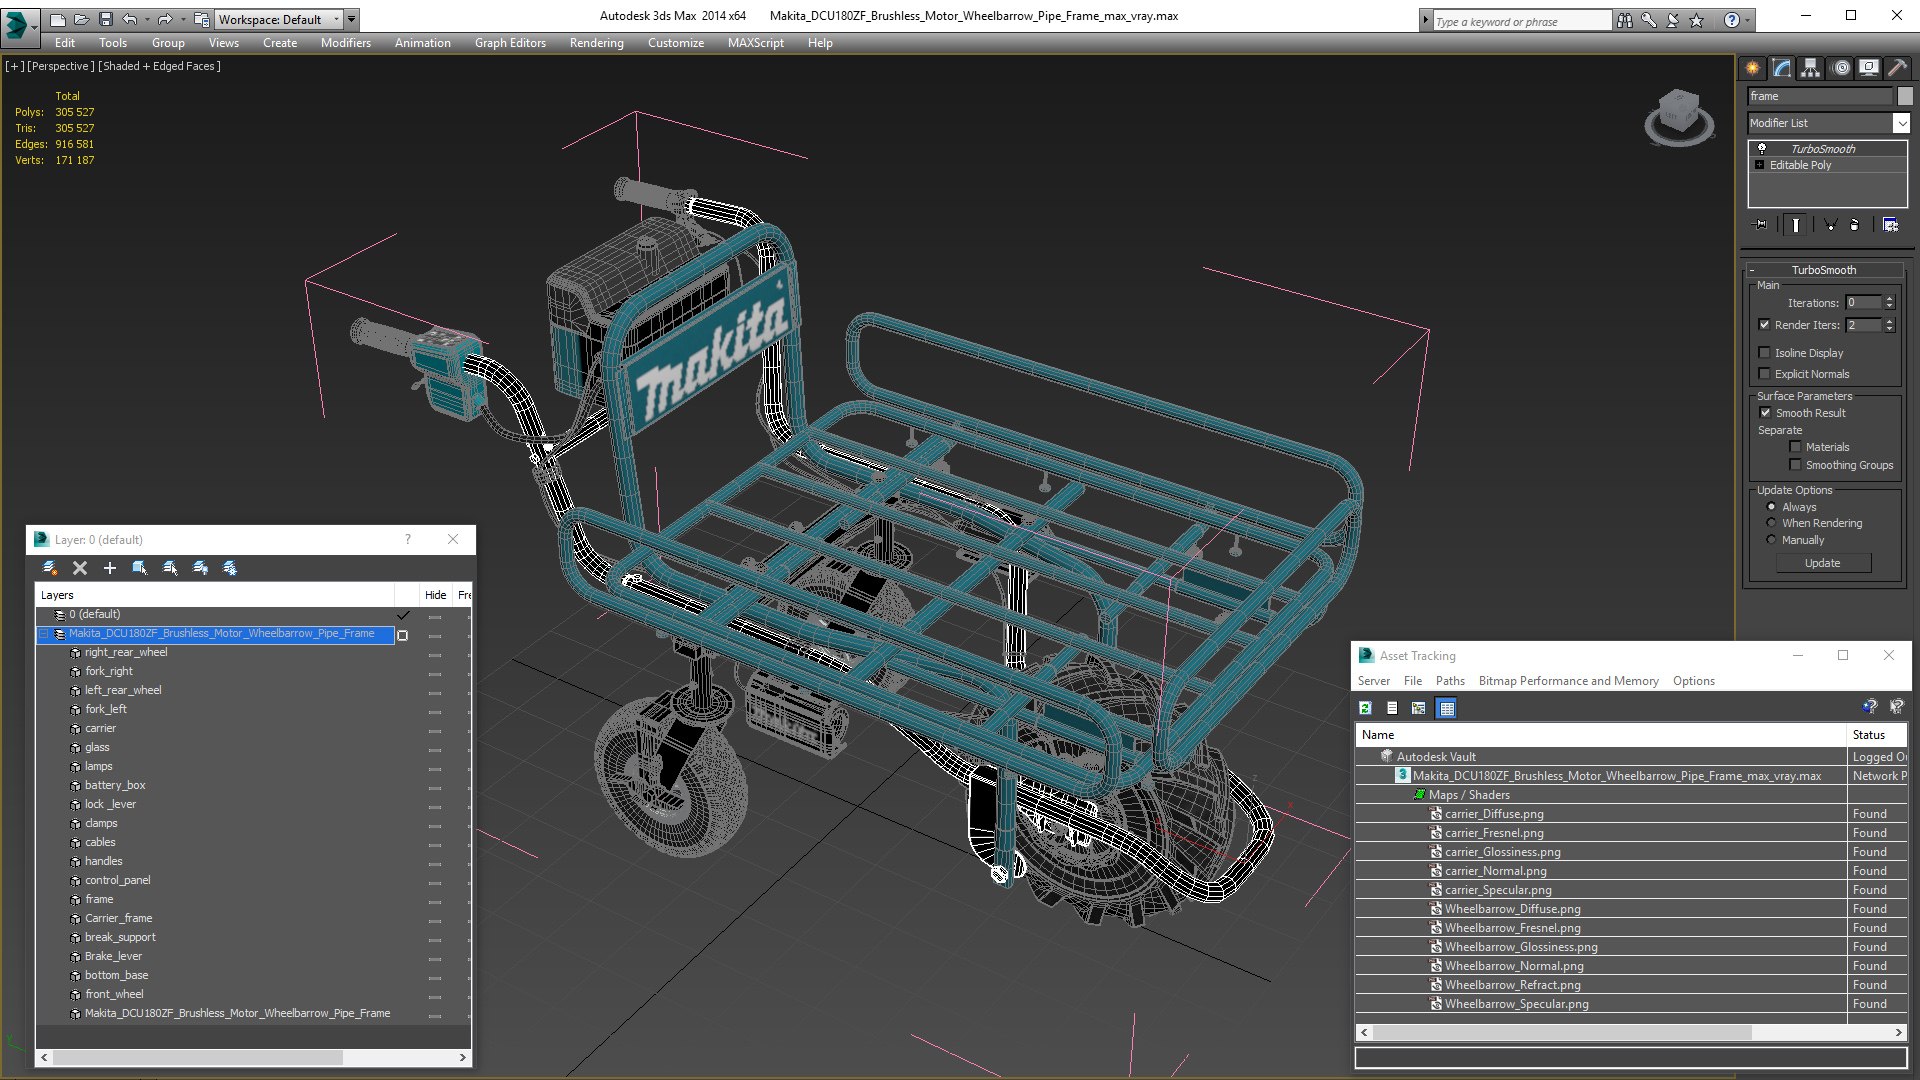Click Add Selected Objects plus icon in Layer dialog
The width and height of the screenshot is (1920, 1080).
coord(110,568)
